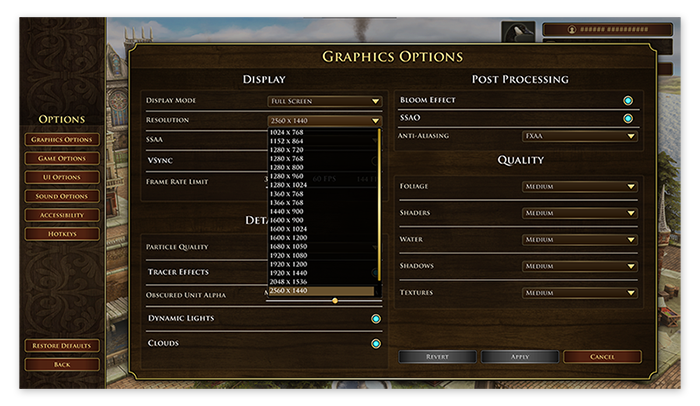Open Accessibility options in the sidebar
Image resolution: width=700 pixels, height=406 pixels.
[x=62, y=215]
